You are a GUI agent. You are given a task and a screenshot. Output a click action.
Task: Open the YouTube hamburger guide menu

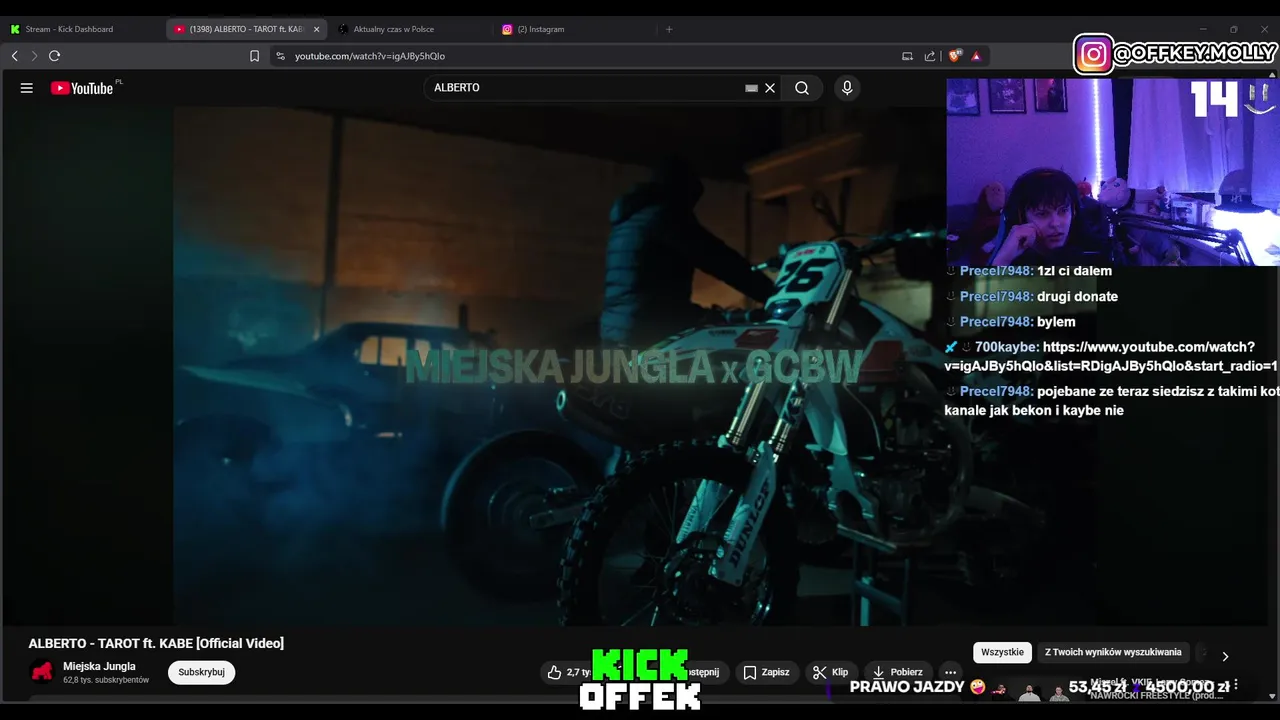coord(27,88)
